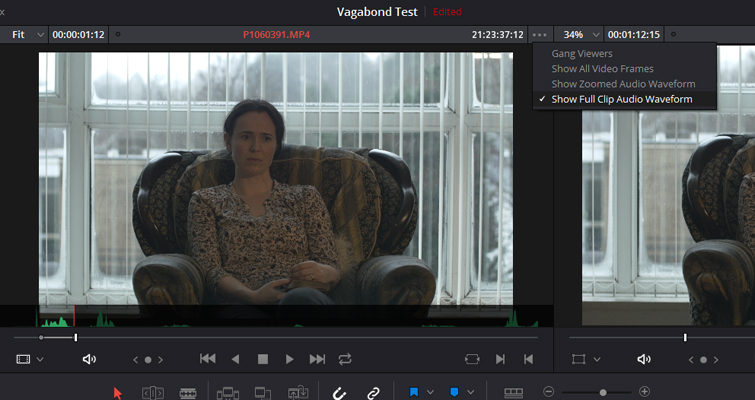
Task: Open the Fit zoom dropdown
Action: 28,34
